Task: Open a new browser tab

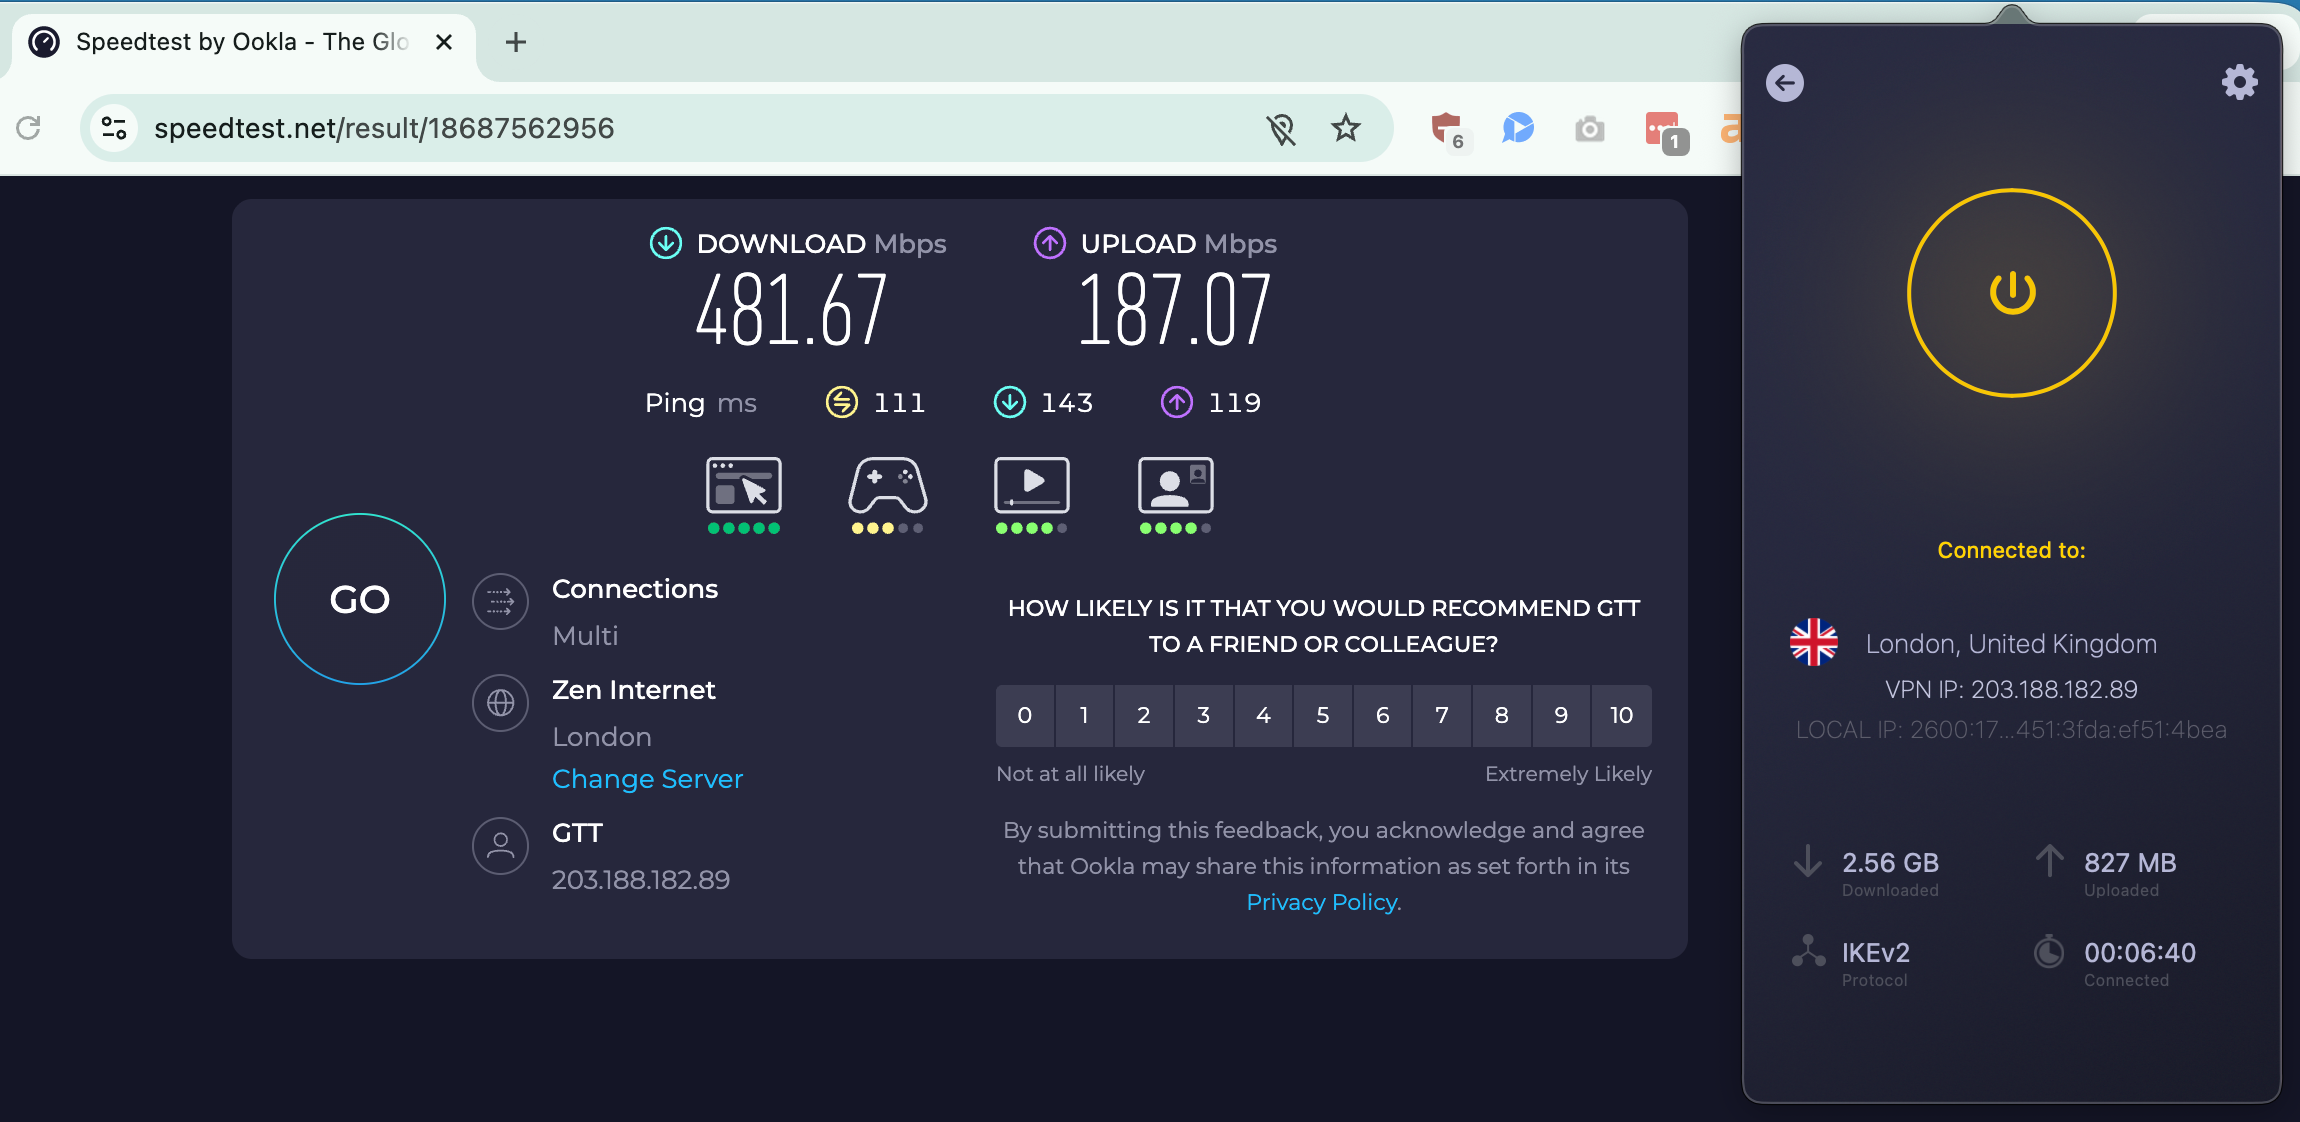Action: click(x=514, y=42)
